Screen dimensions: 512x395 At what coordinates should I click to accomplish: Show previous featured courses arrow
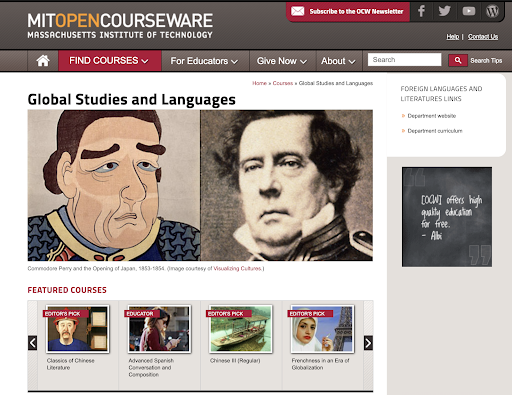click(32, 343)
